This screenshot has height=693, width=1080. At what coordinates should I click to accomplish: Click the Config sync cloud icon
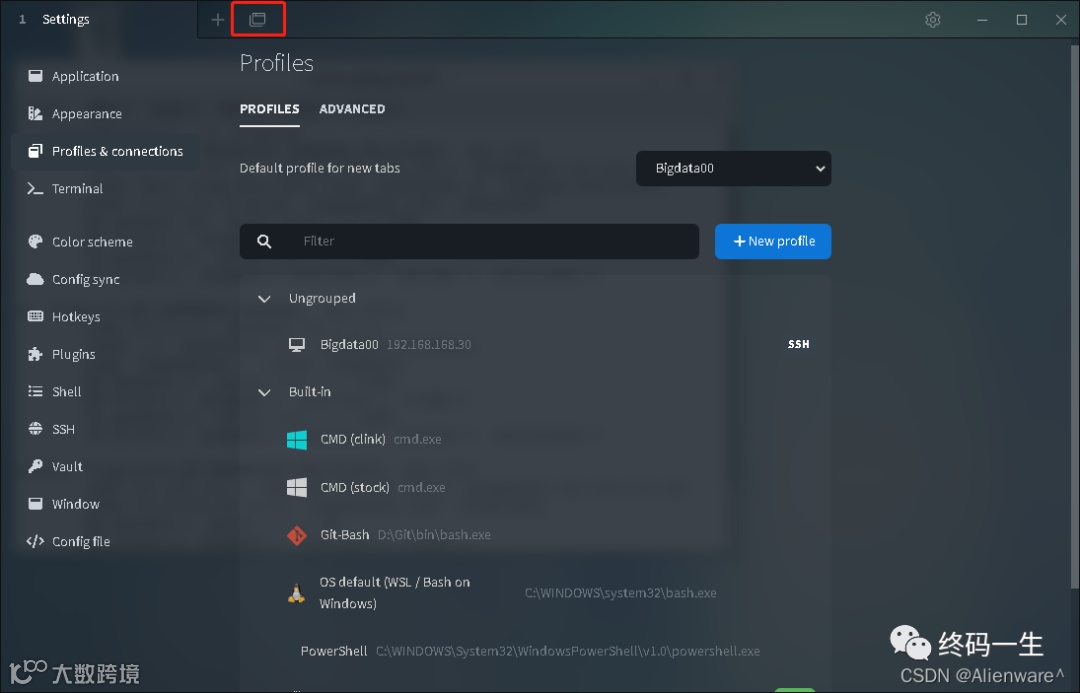tap(35, 279)
